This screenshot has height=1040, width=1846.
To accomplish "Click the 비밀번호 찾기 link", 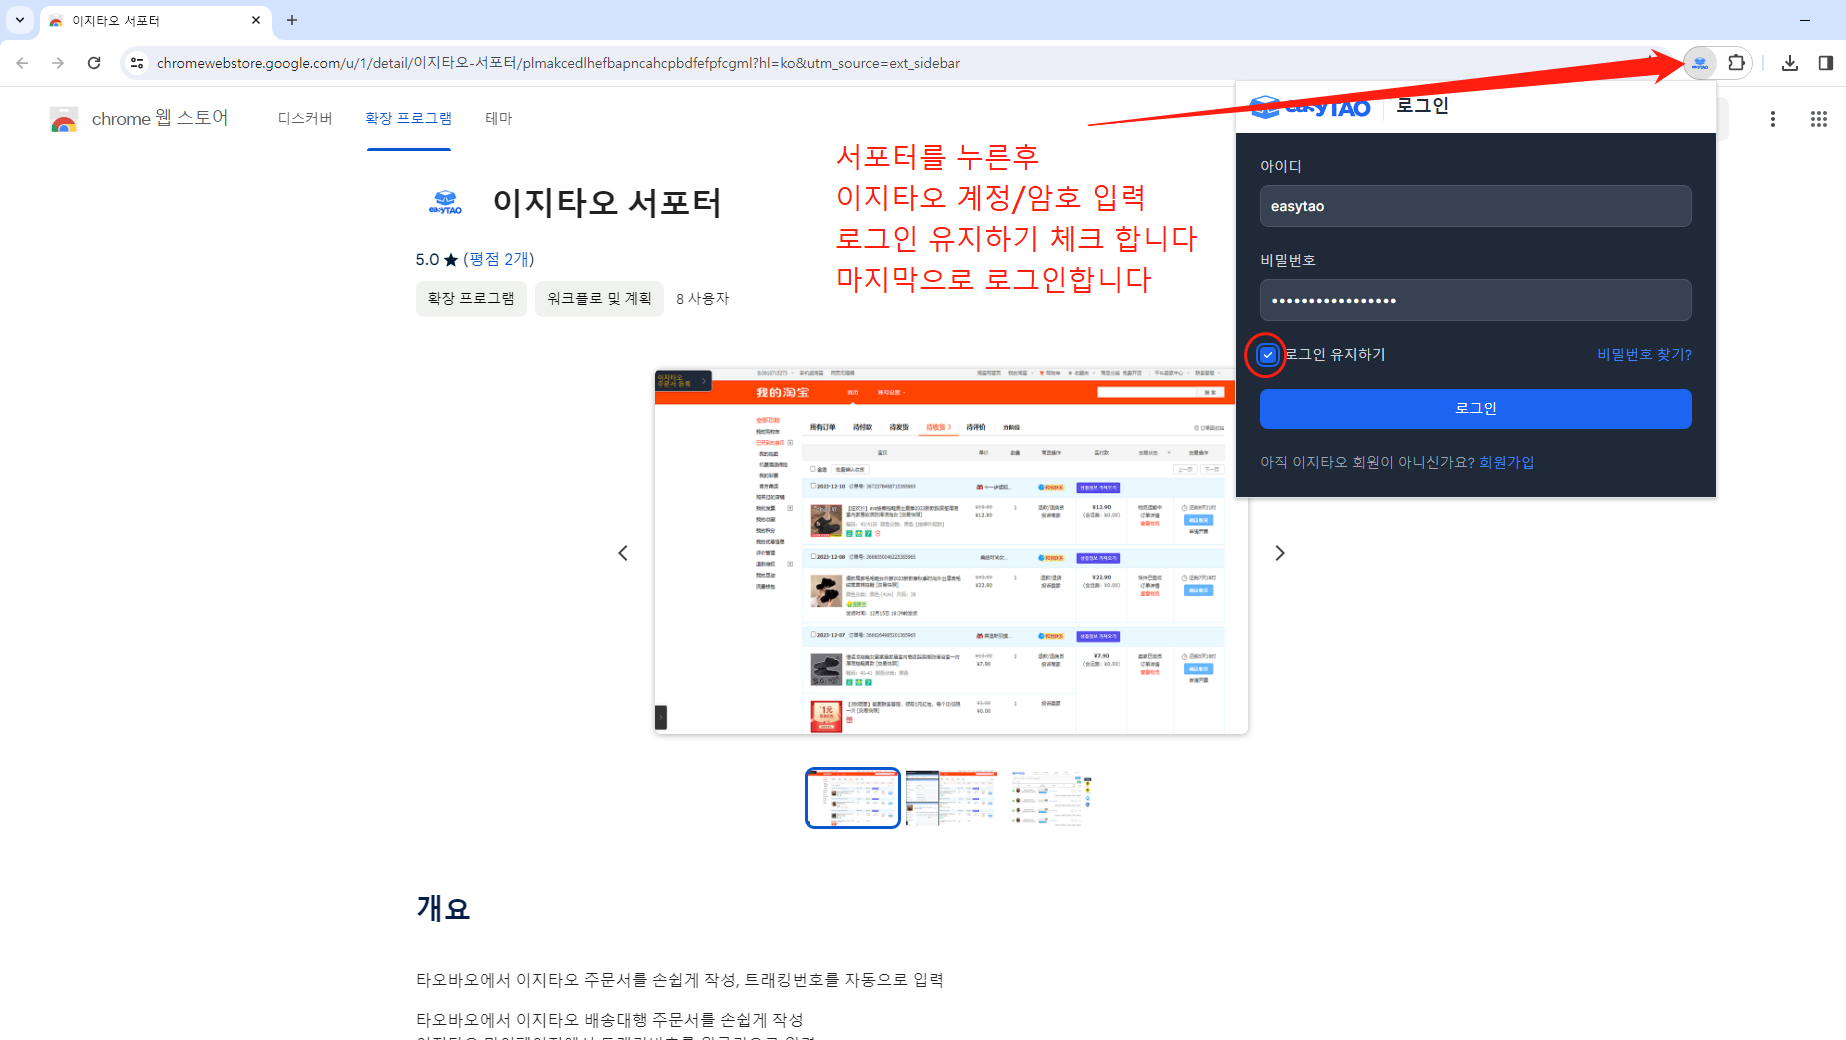I will (x=1644, y=355).
